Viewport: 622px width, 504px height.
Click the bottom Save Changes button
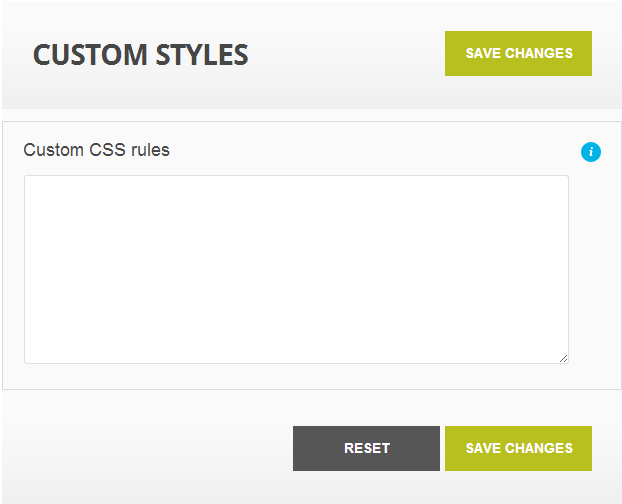click(x=518, y=448)
